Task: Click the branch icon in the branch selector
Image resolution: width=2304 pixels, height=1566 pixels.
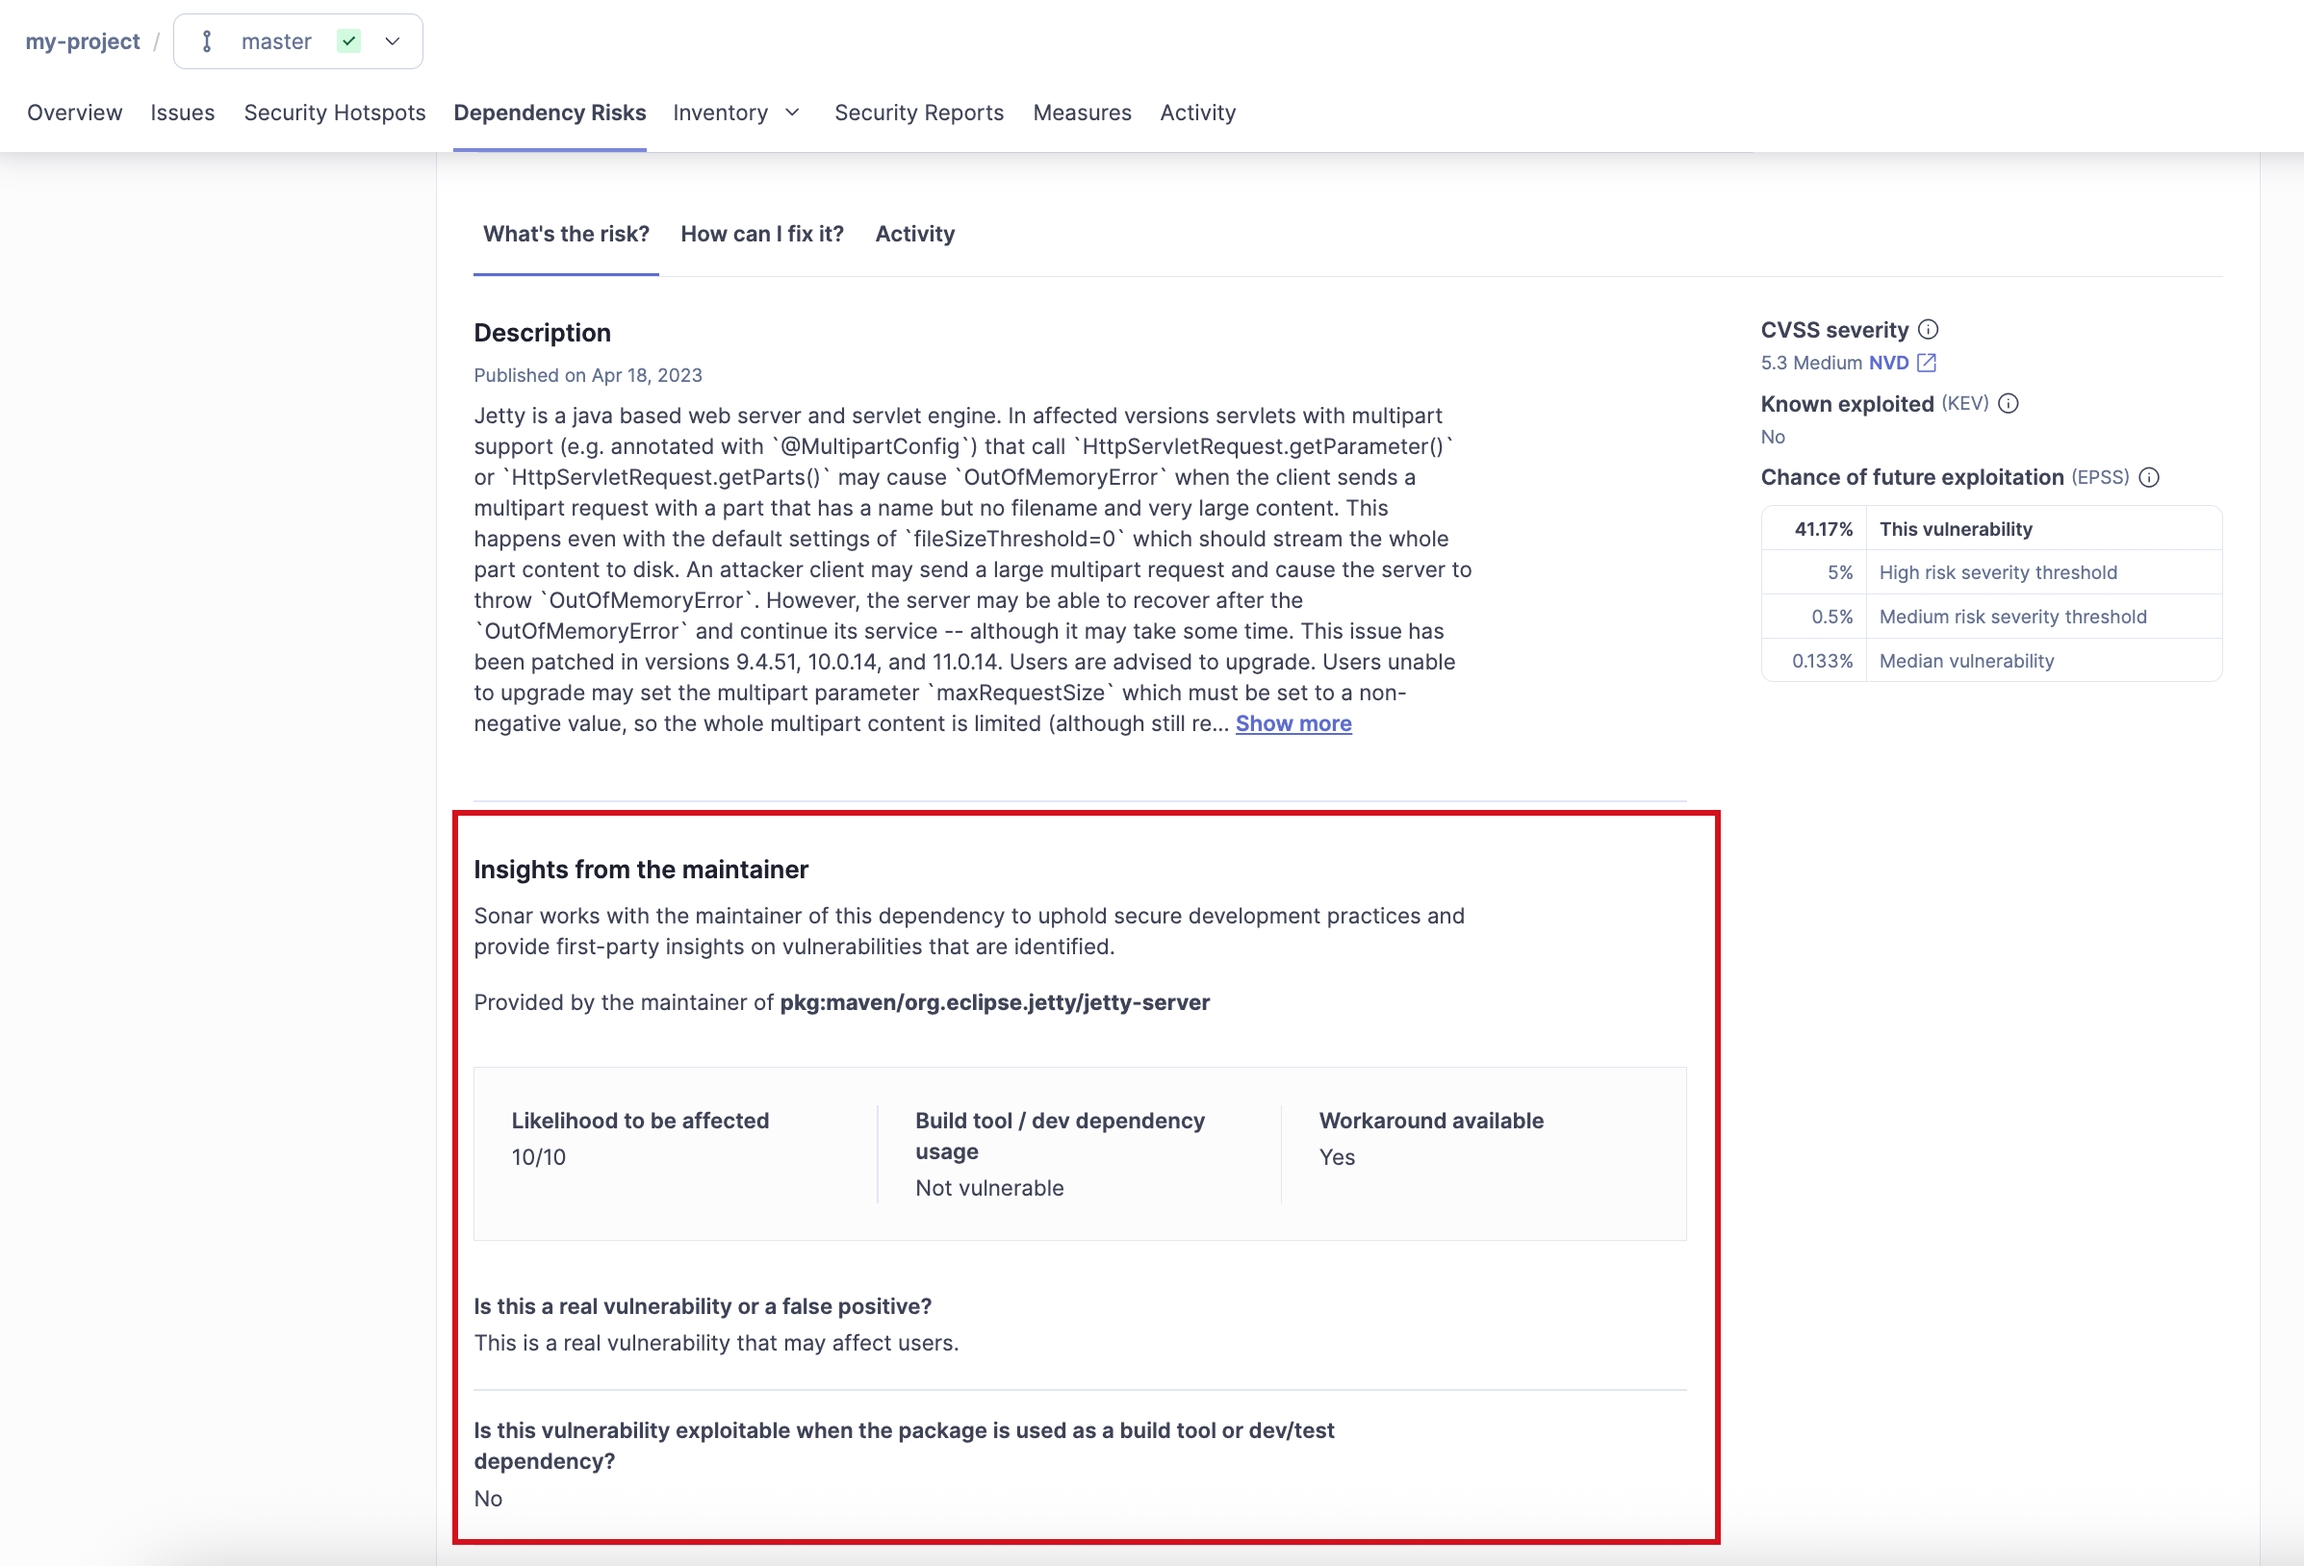Action: (x=207, y=41)
